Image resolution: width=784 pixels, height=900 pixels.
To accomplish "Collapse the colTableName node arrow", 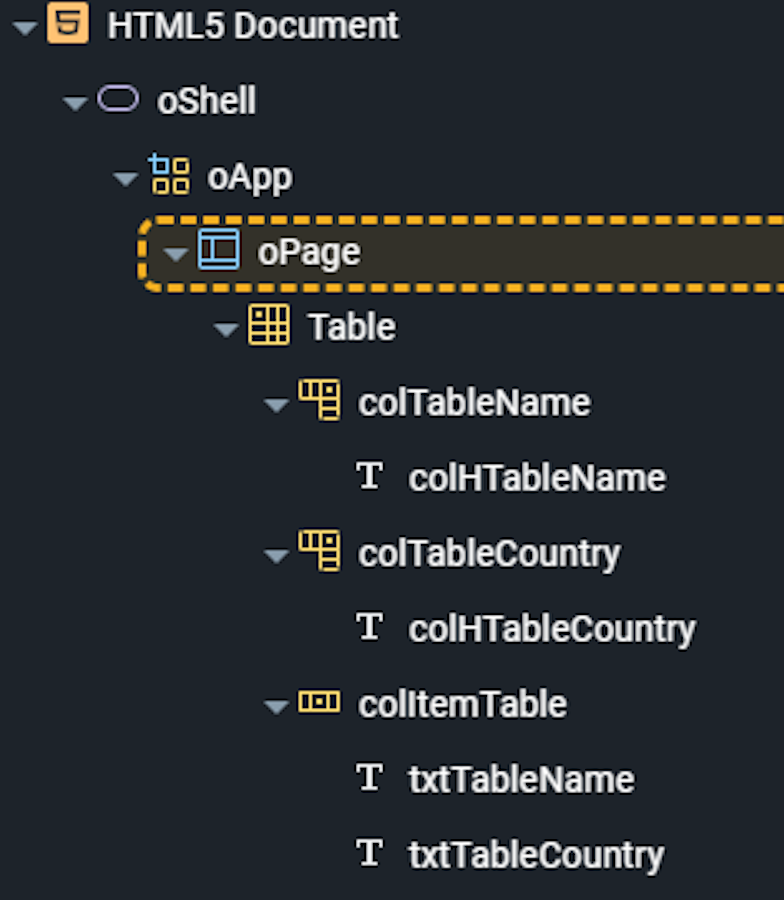I will click(x=276, y=405).
